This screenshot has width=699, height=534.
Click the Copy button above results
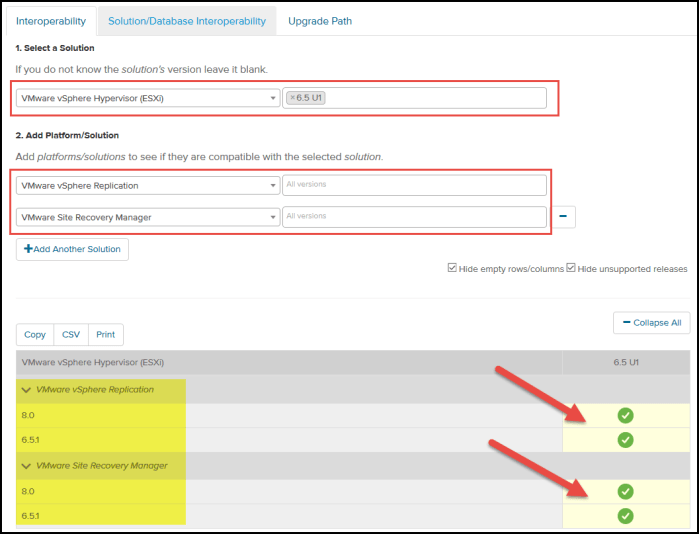pyautogui.click(x=35, y=335)
